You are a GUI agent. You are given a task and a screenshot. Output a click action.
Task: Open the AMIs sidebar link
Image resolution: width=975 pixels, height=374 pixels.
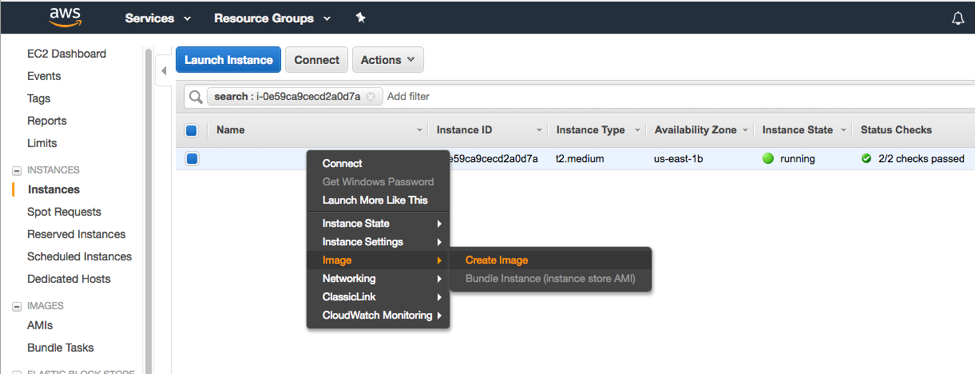(40, 325)
